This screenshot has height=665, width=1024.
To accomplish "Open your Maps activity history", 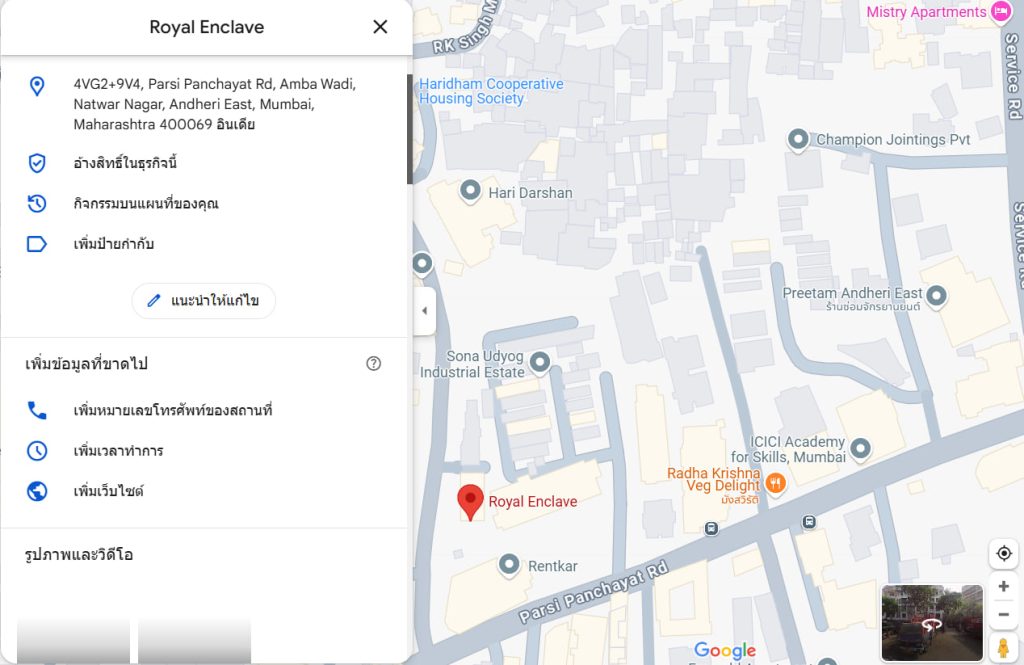I will coord(145,204).
